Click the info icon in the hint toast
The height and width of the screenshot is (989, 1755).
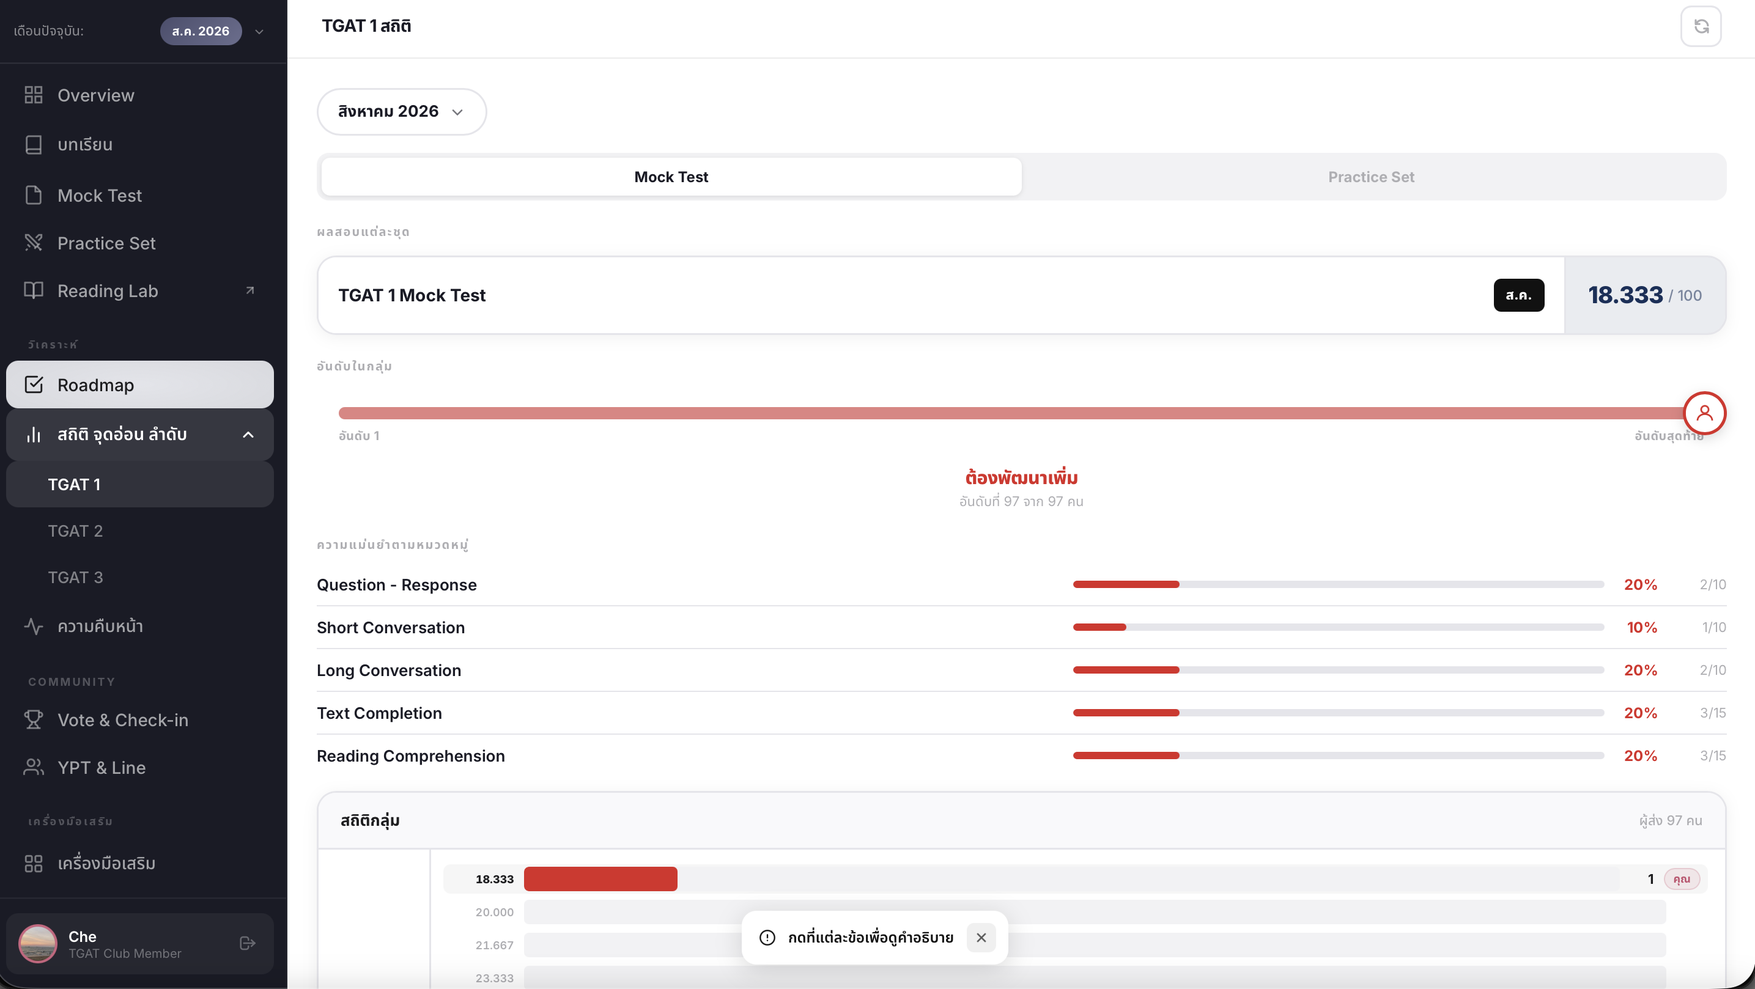(x=767, y=938)
